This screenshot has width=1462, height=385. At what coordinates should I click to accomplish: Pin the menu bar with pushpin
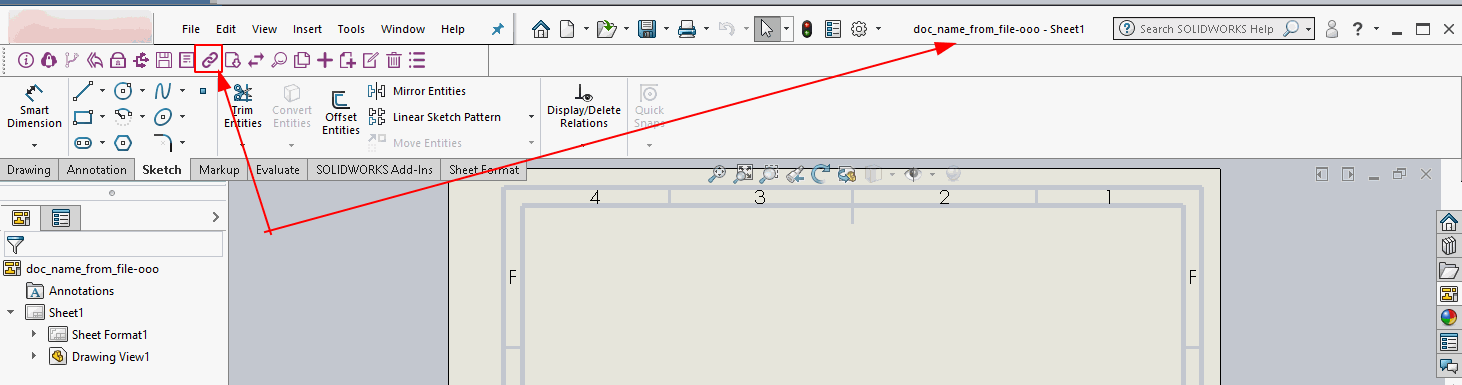coord(498,29)
